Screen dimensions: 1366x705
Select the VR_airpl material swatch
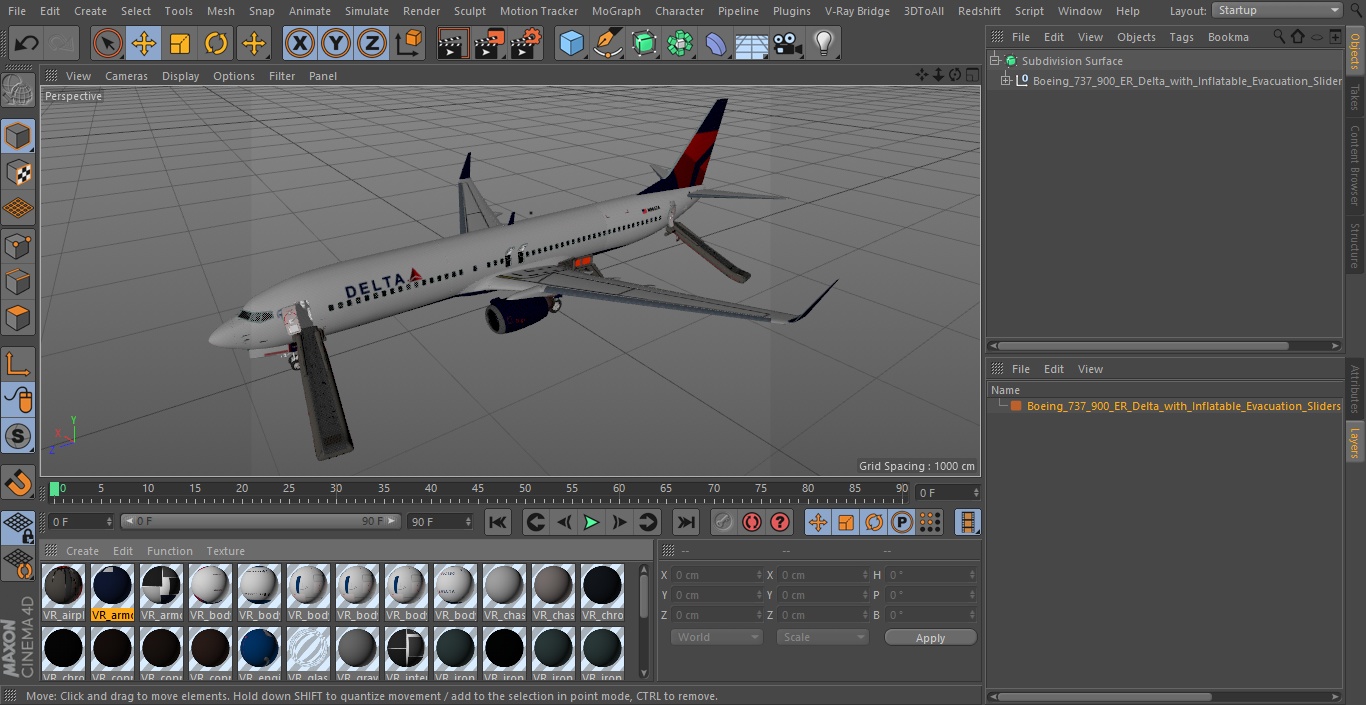(63, 592)
